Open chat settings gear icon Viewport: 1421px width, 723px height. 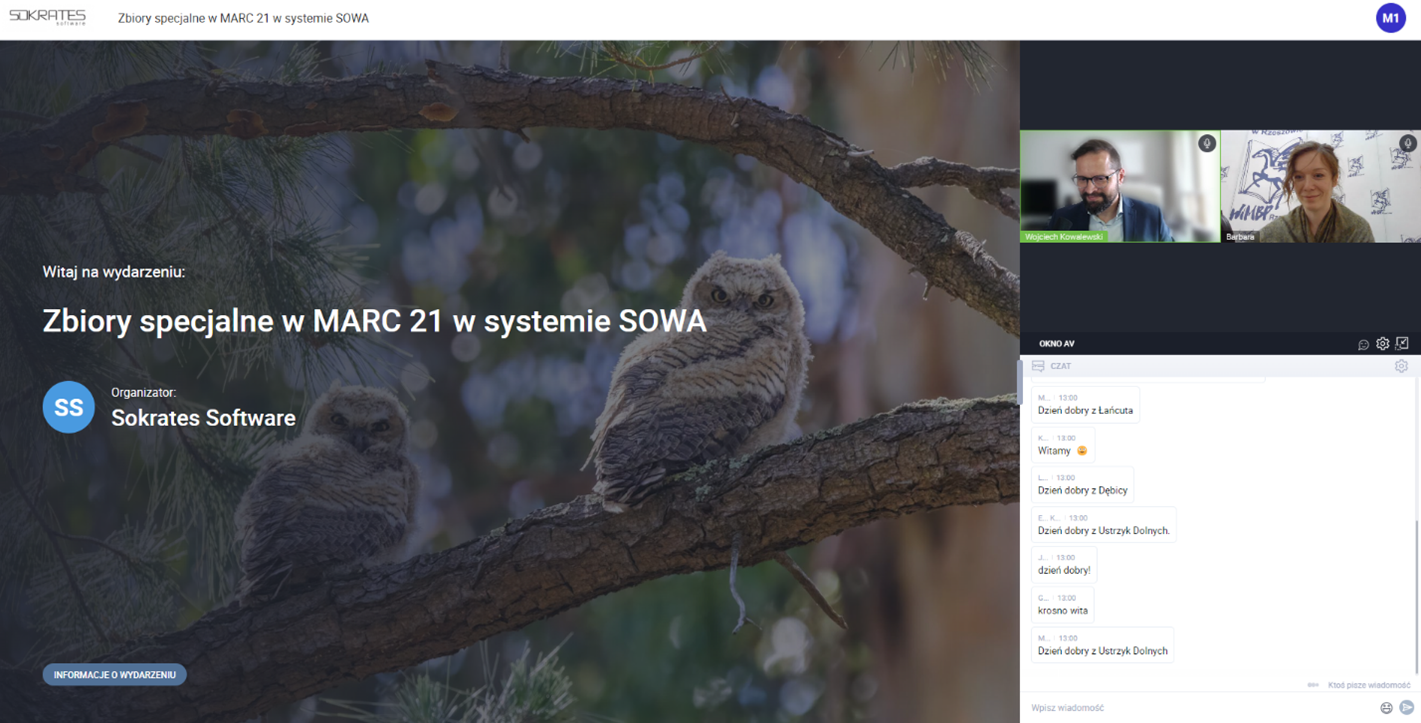(1401, 366)
